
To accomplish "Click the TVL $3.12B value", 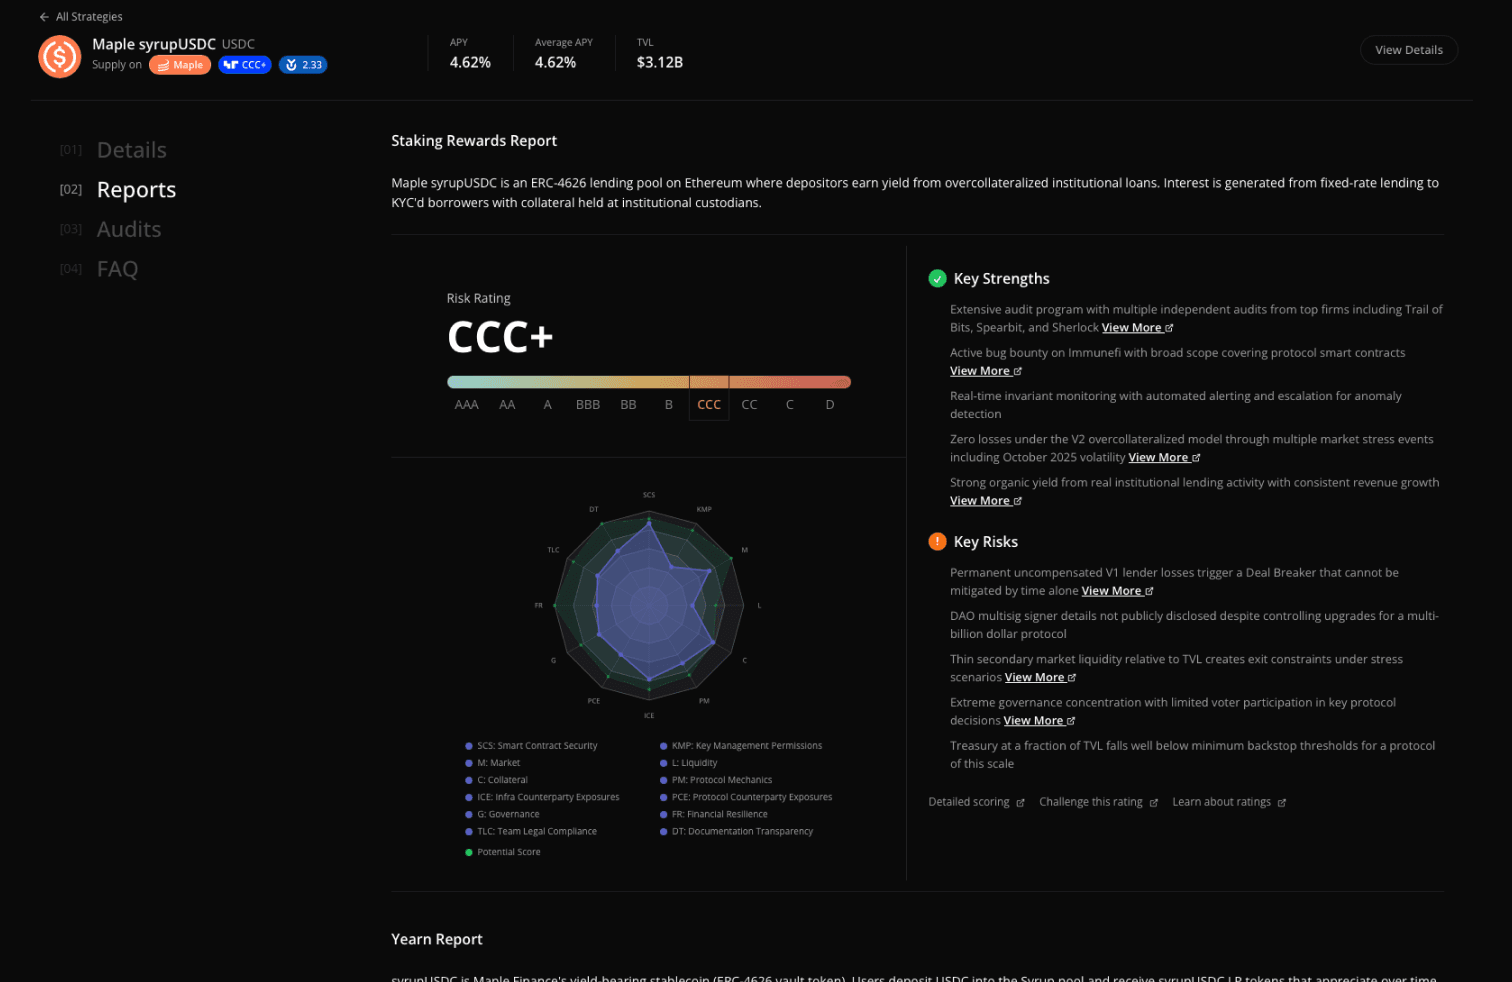I will [x=660, y=62].
